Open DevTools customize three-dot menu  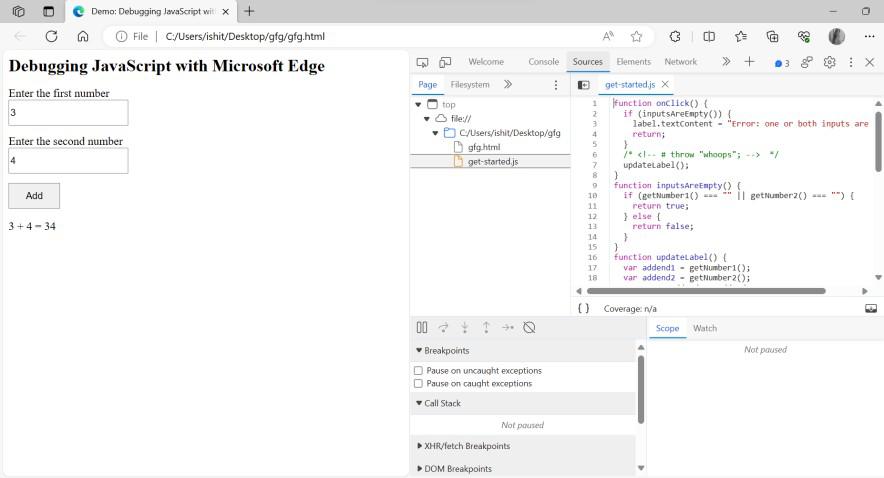(851, 62)
